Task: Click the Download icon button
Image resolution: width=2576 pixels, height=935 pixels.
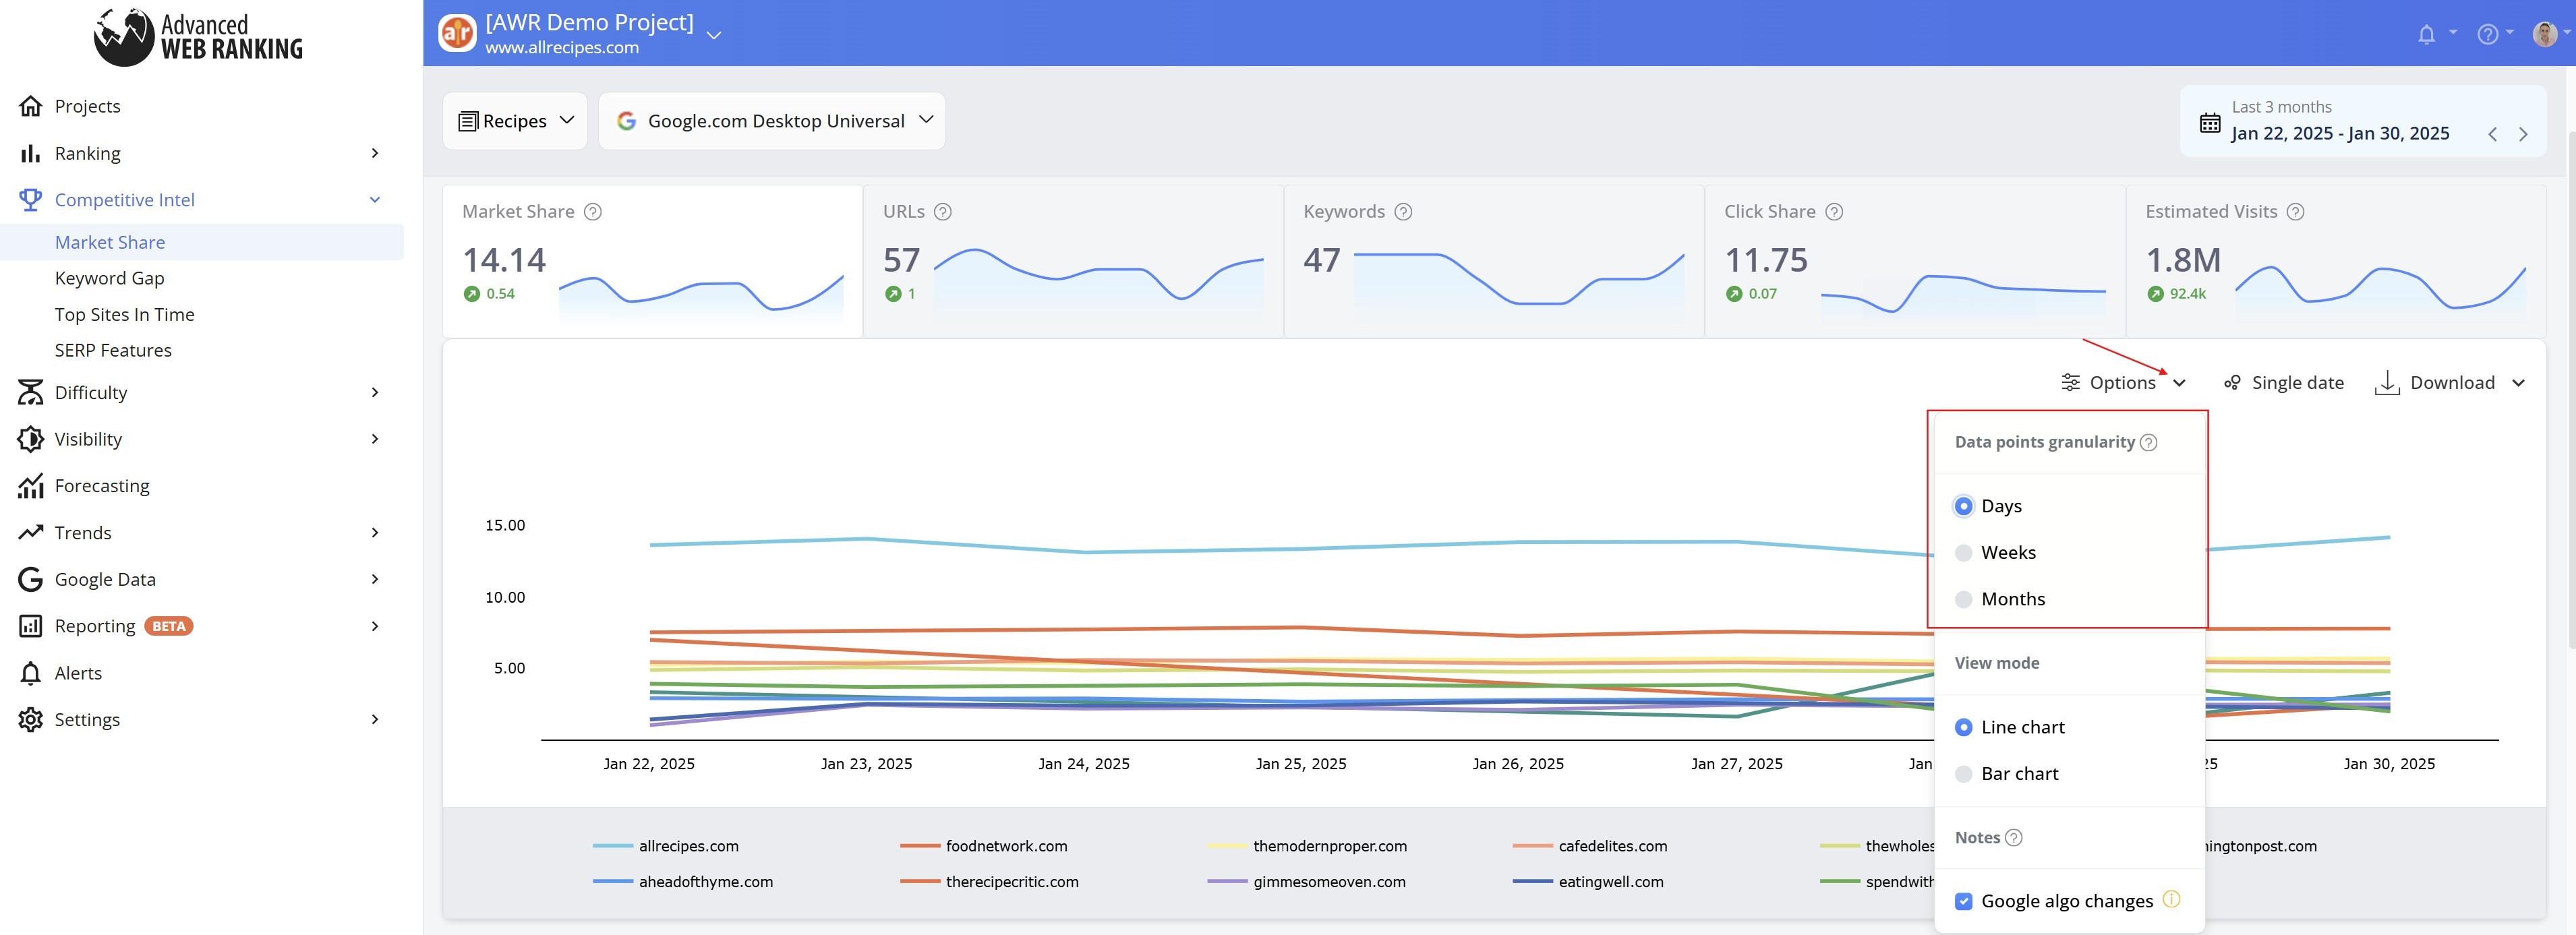Action: pyautogui.click(x=2387, y=383)
